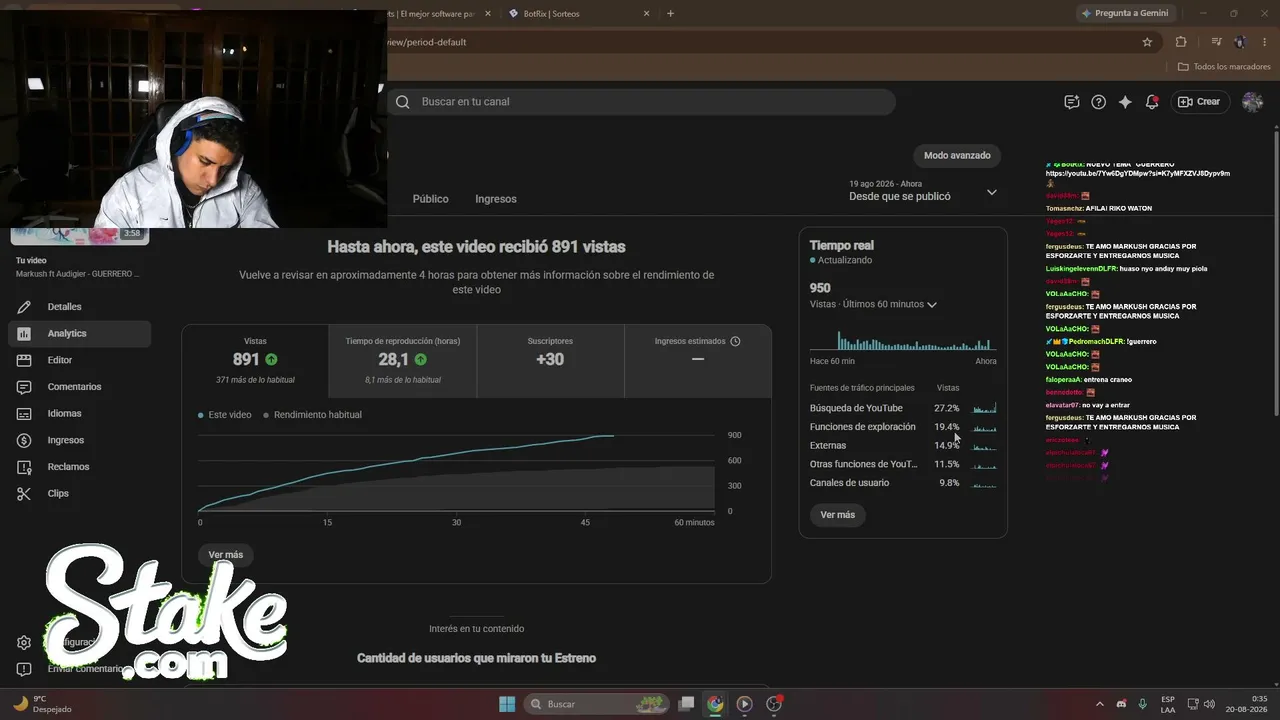Screen dimensions: 1280x720
Task: Switch to the Público tab
Action: [x=431, y=199]
